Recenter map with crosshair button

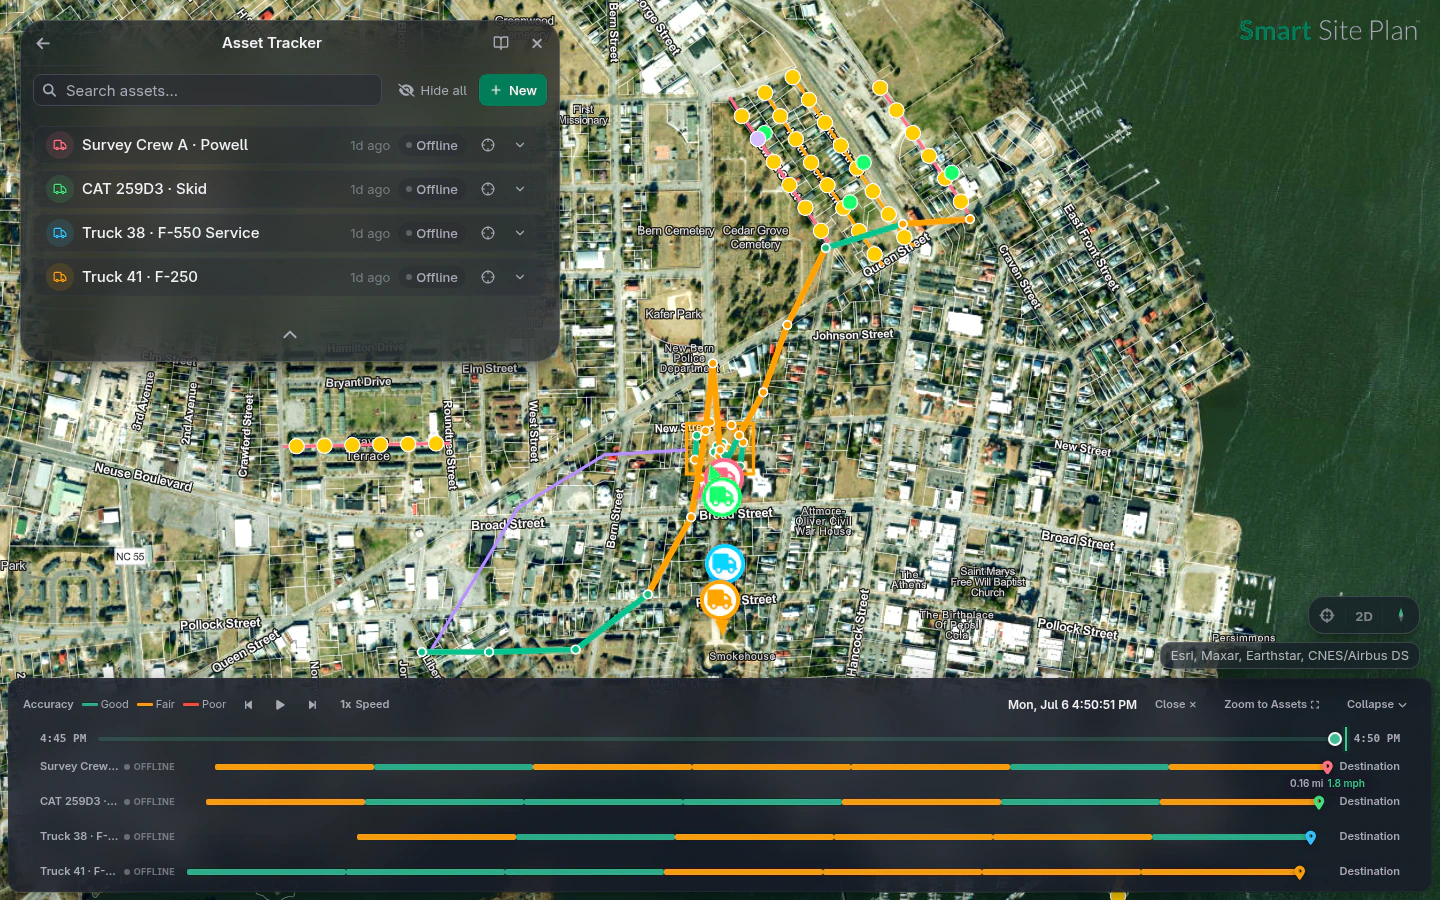[x=1327, y=616]
